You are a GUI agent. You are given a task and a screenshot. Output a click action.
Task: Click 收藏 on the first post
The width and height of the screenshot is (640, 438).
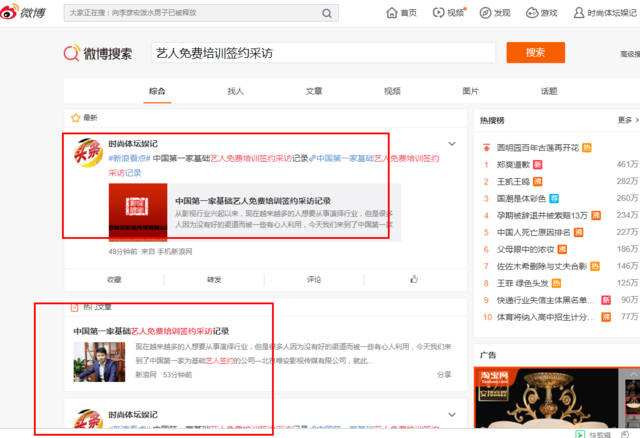point(114,280)
